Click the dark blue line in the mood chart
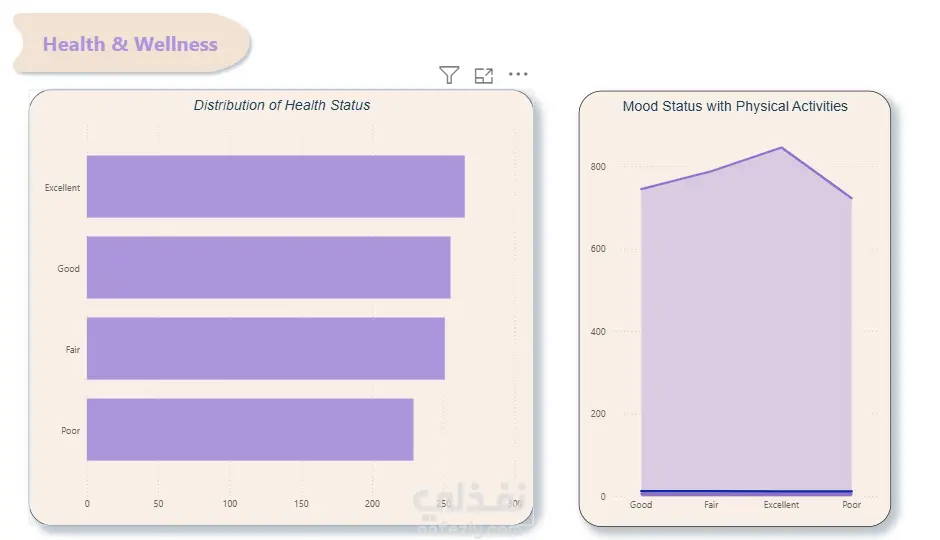The width and height of the screenshot is (940, 540). 745,491
